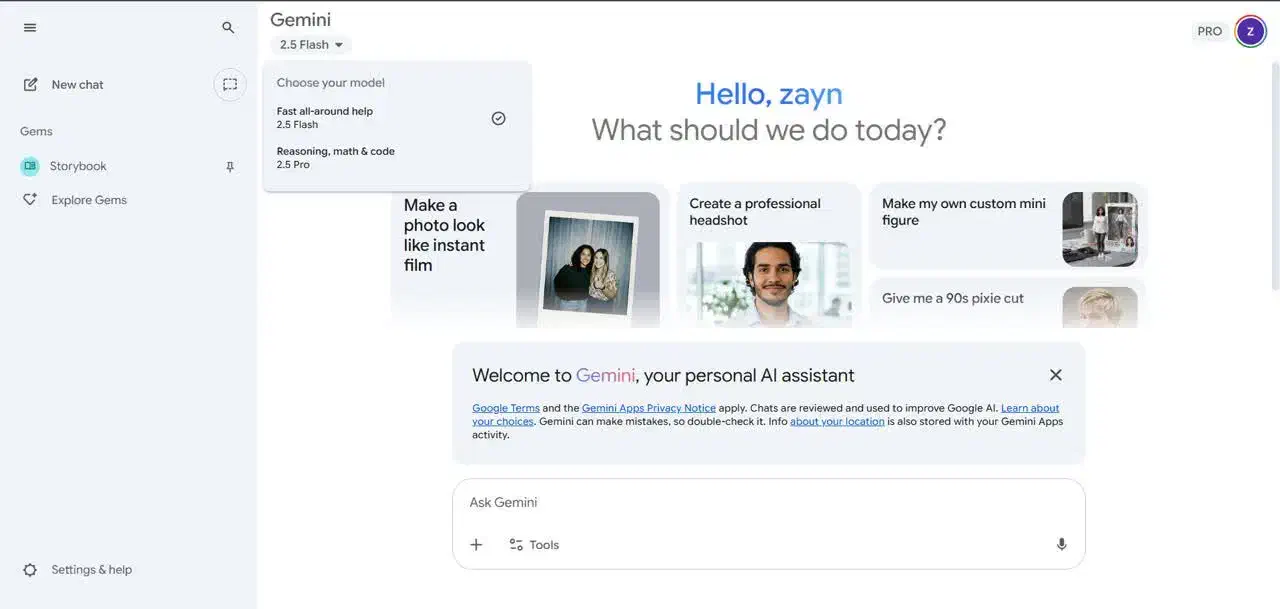This screenshot has width=1280, height=609.
Task: Click the Tools sliders icon in the prompt box
Action: tap(516, 545)
